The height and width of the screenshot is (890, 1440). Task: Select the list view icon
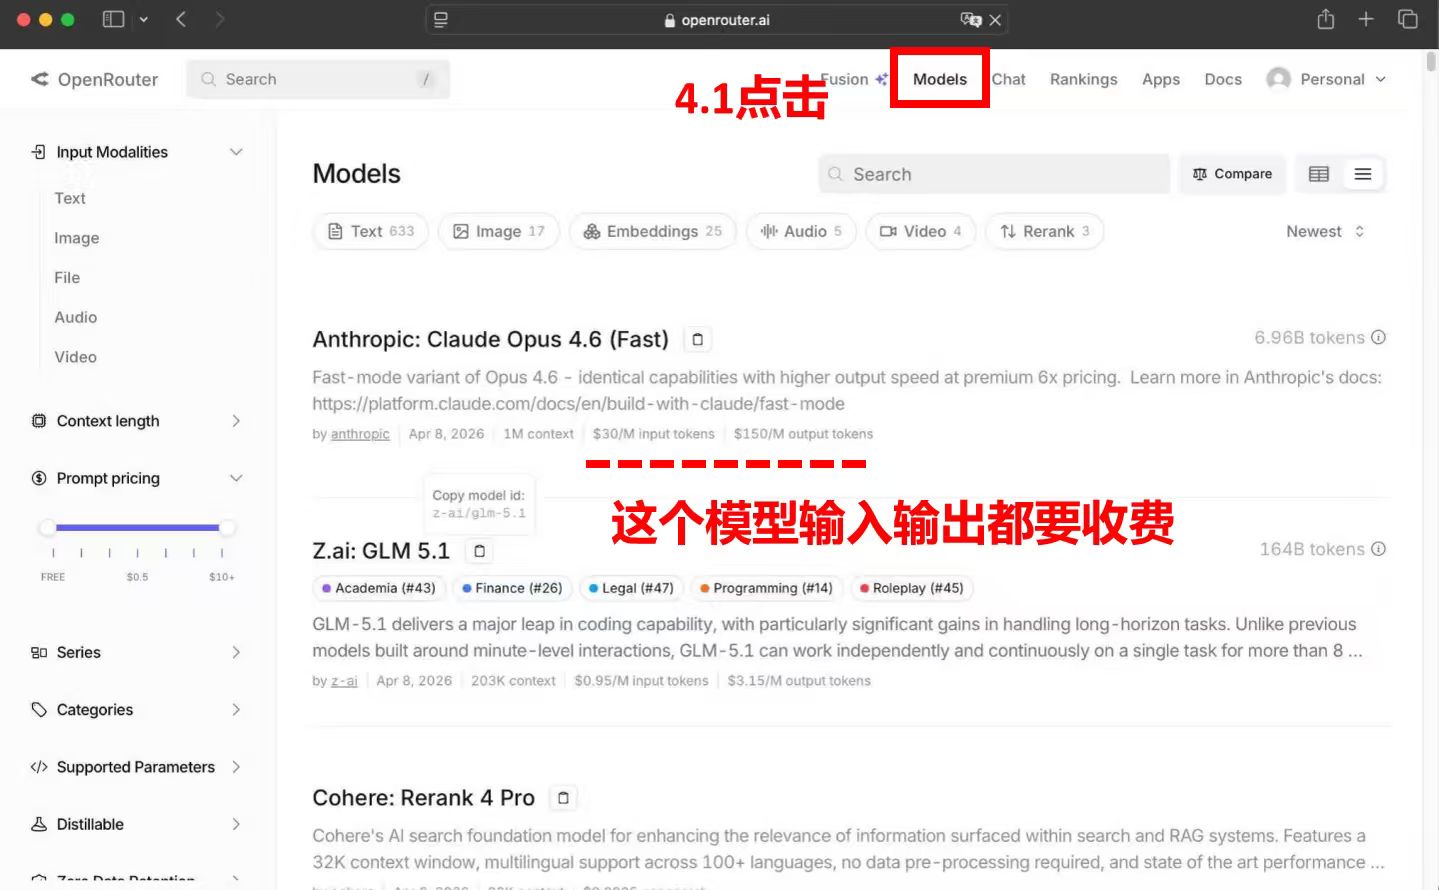tap(1363, 173)
